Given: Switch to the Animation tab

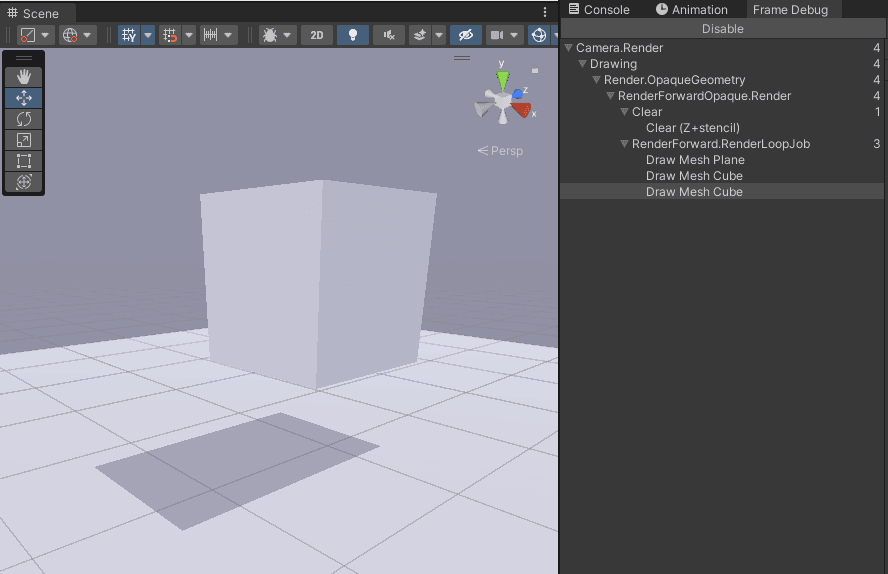Looking at the screenshot, I should coord(692,10).
